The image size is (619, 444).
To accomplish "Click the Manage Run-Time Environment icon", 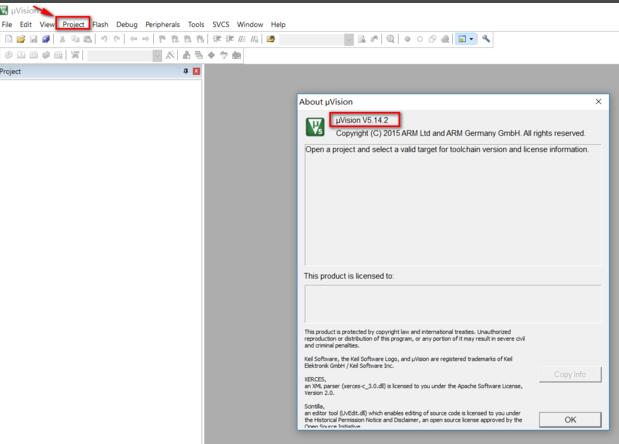I will pyautogui.click(x=211, y=55).
